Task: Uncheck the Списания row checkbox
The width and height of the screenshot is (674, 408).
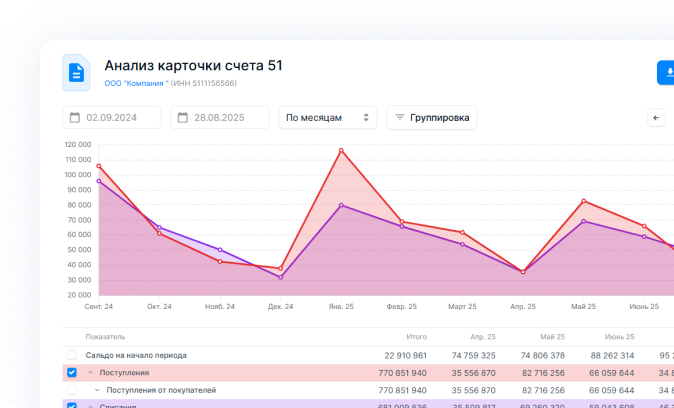Action: (x=71, y=405)
